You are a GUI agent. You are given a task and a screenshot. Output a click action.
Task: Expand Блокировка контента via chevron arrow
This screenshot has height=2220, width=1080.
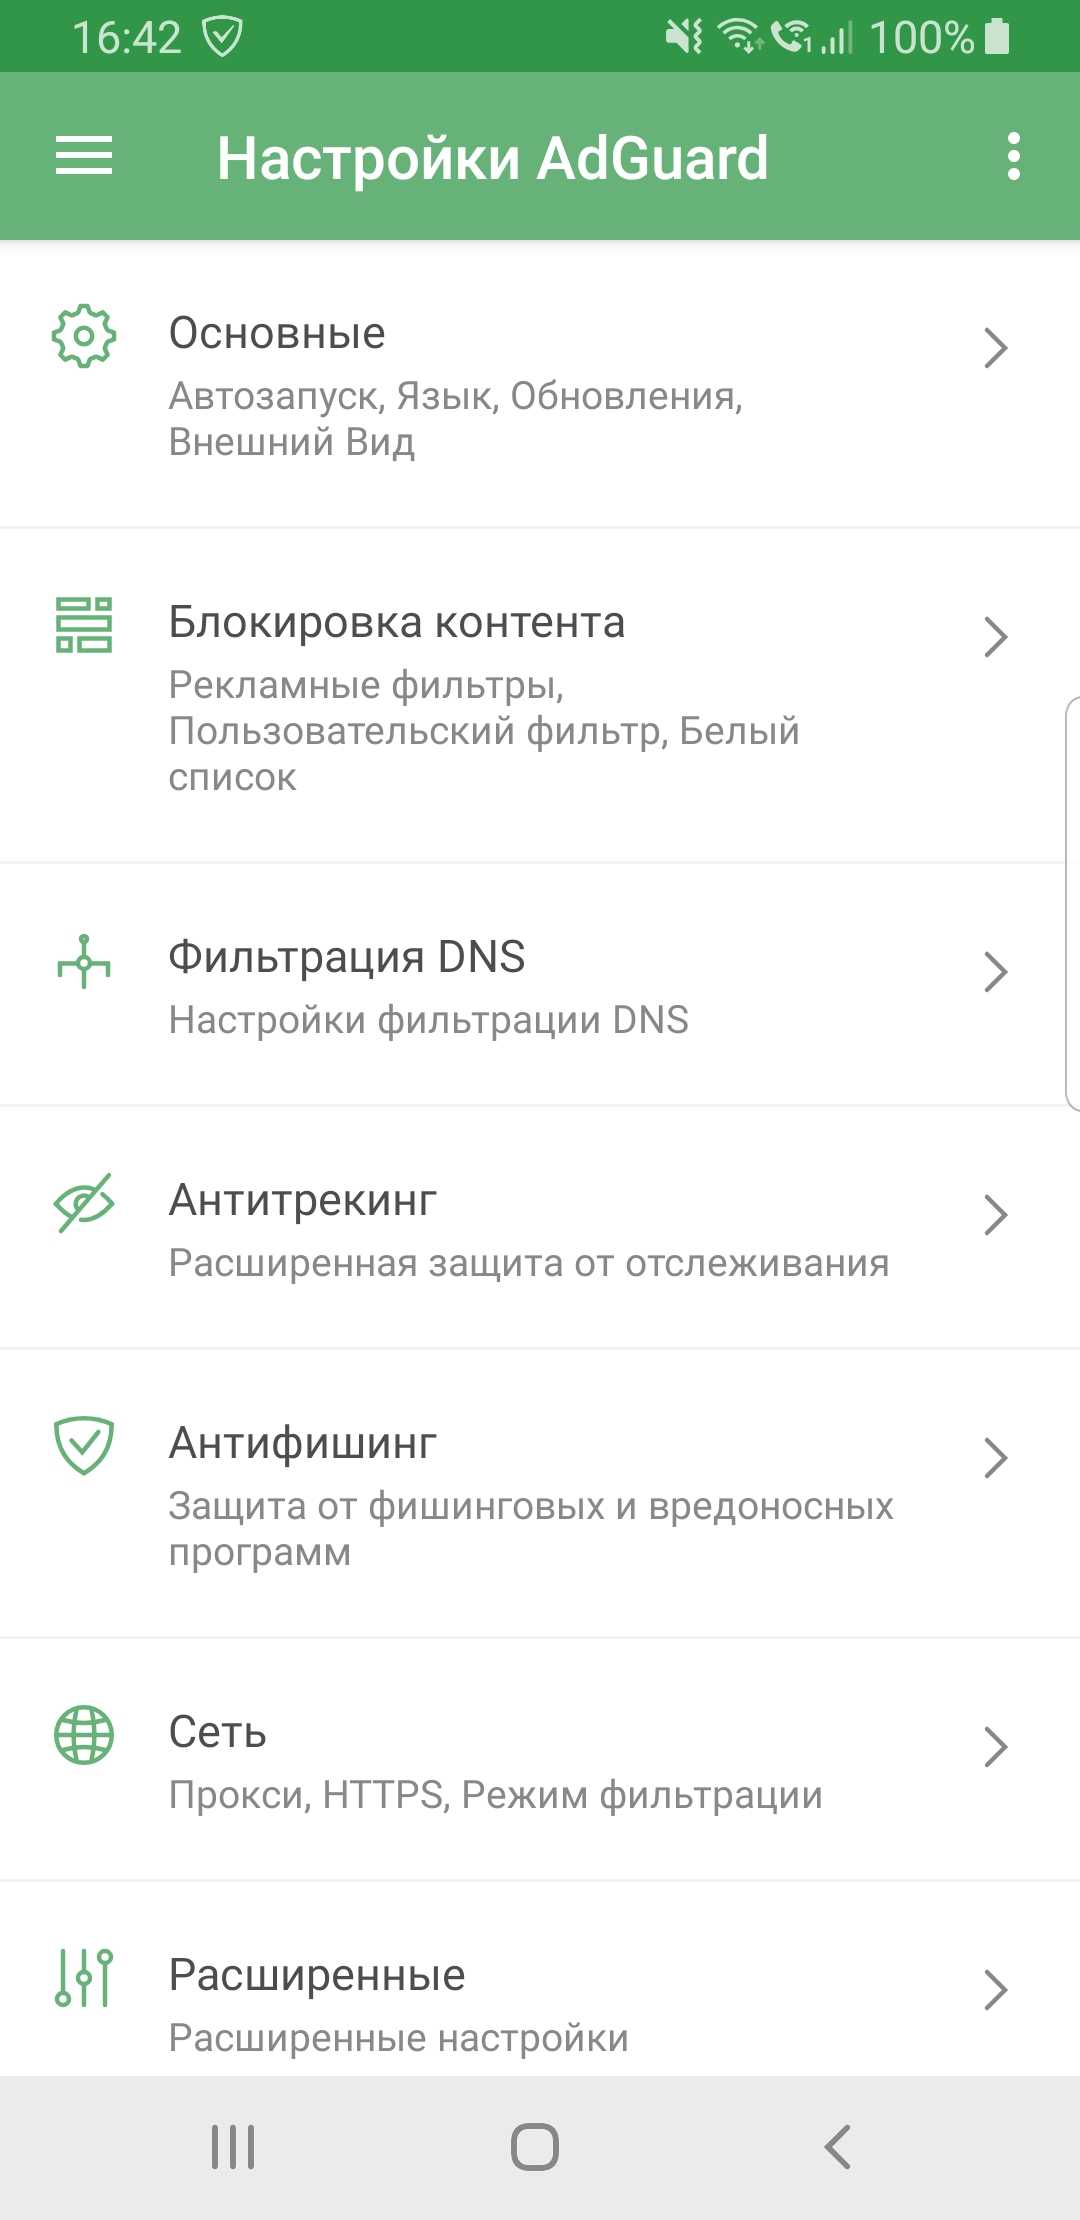click(995, 637)
